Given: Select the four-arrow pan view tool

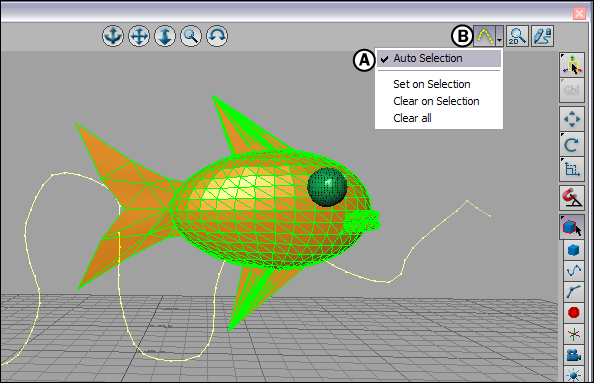Looking at the screenshot, I should 139,36.
